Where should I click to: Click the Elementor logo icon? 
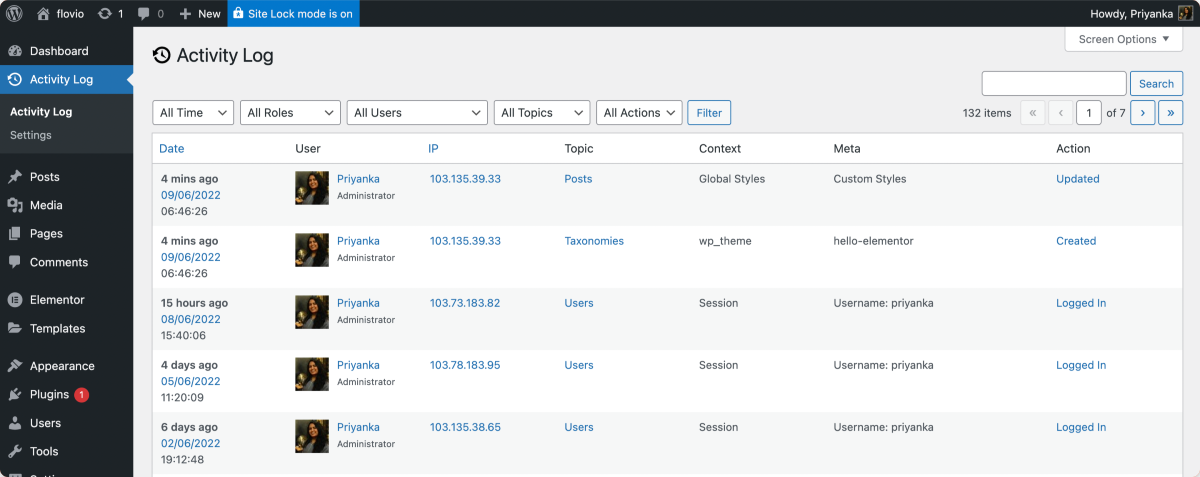[15, 300]
